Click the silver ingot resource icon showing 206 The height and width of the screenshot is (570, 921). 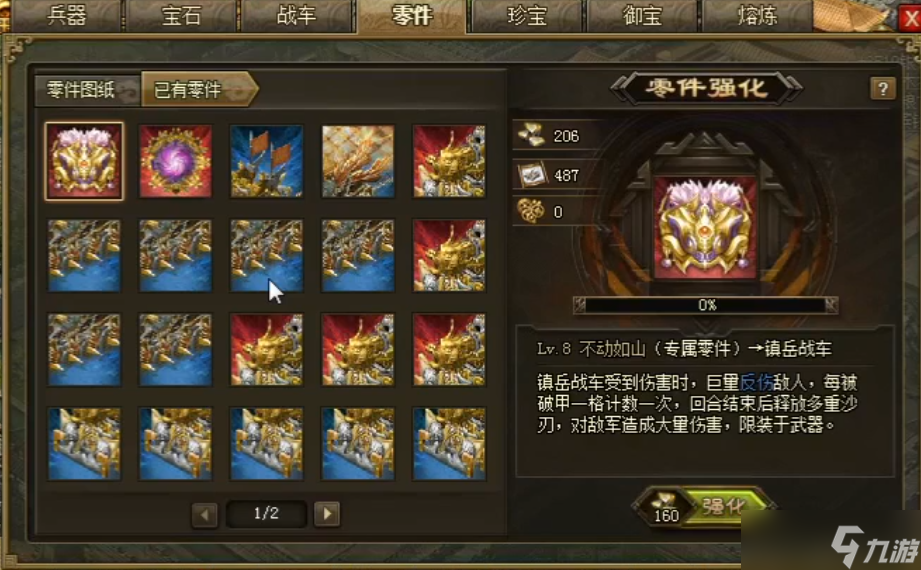532,135
